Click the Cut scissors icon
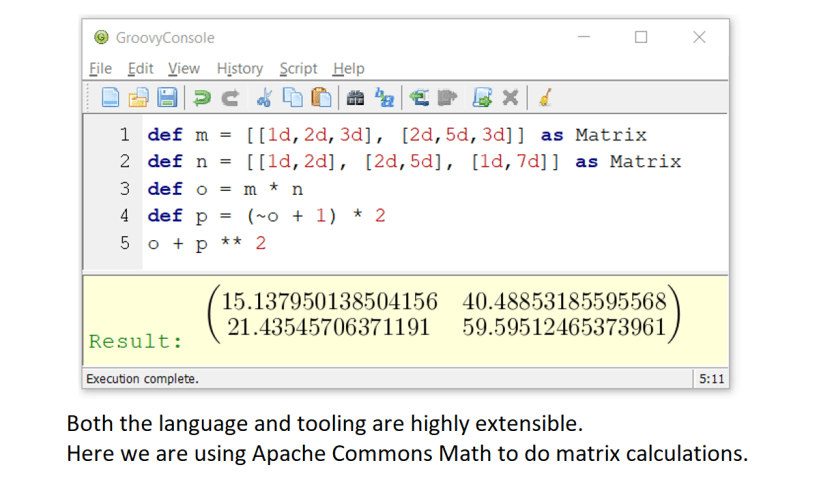Viewport: 819px width, 491px height. click(264, 98)
